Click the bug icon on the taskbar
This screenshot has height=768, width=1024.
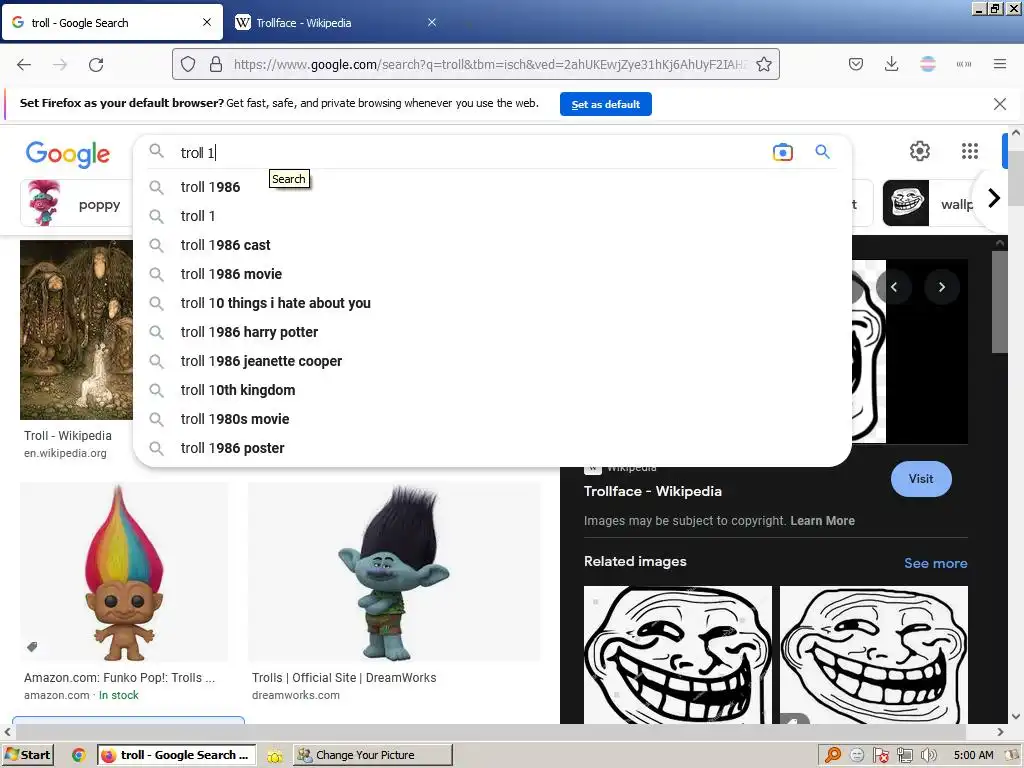pos(275,756)
